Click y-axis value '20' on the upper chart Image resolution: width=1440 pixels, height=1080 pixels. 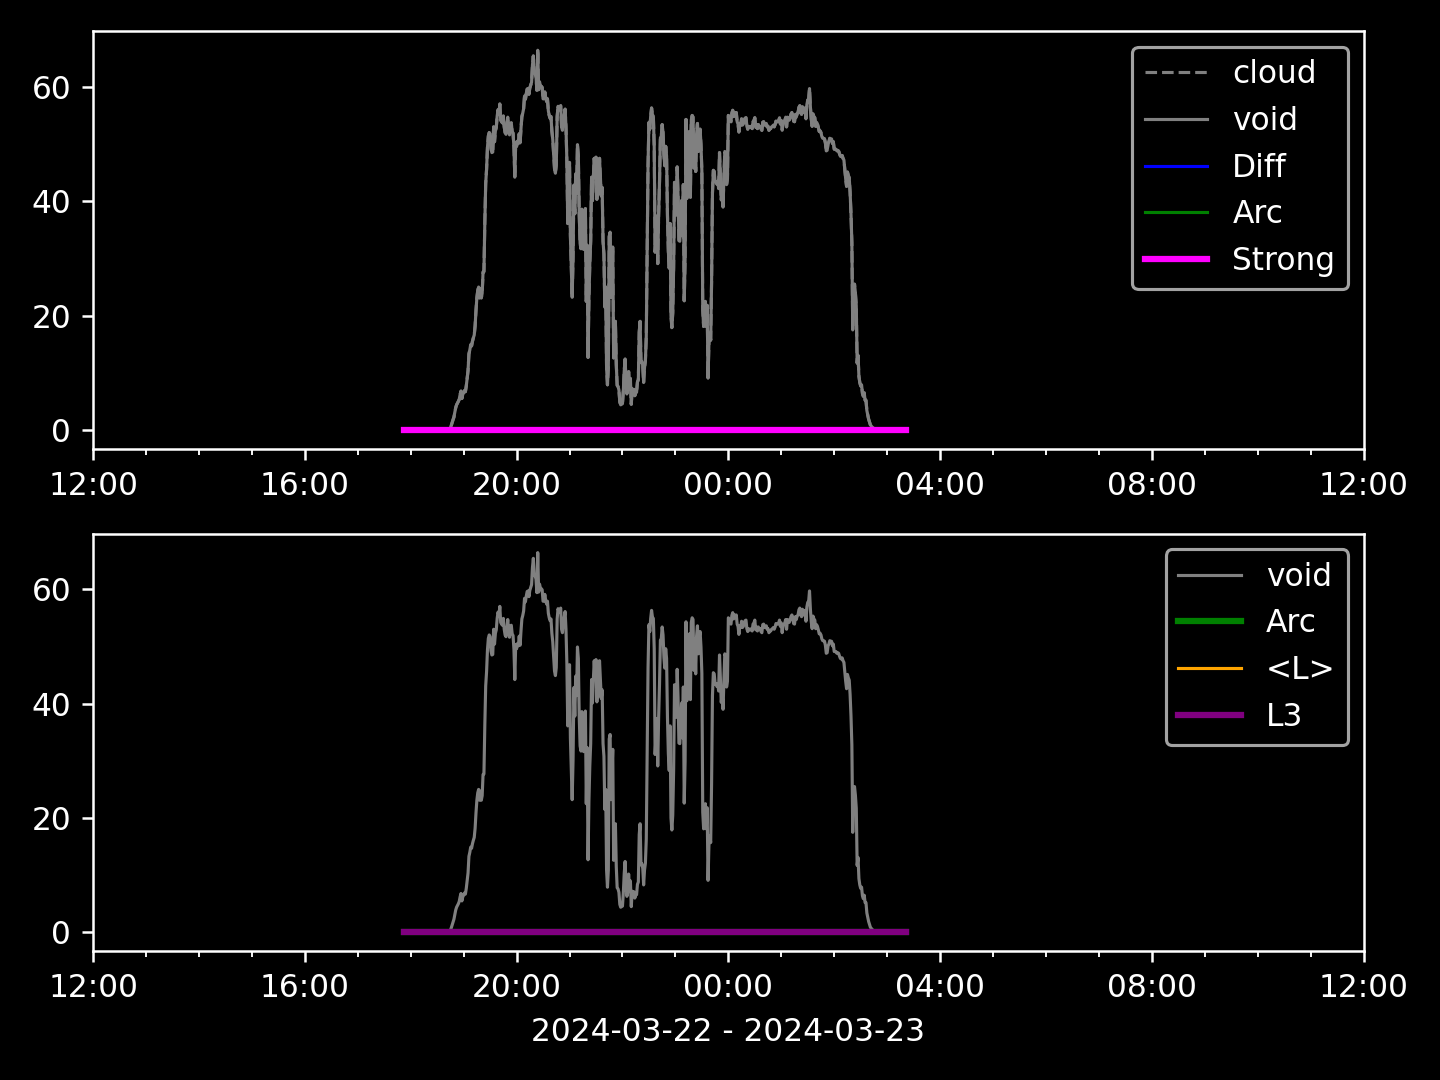tap(51, 316)
